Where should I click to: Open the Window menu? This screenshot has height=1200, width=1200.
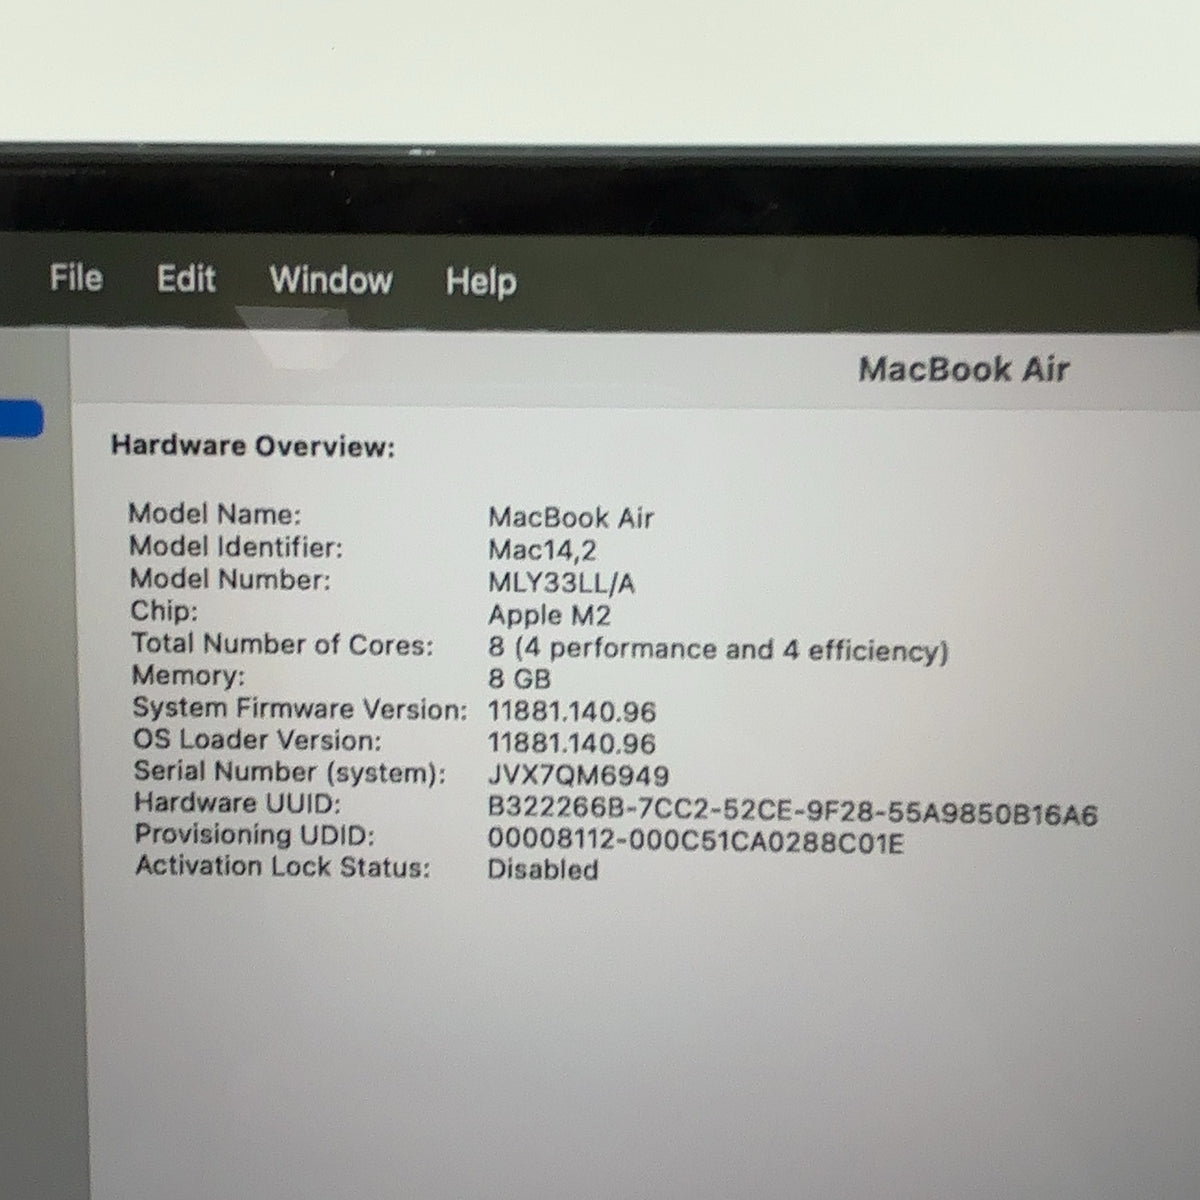click(331, 280)
